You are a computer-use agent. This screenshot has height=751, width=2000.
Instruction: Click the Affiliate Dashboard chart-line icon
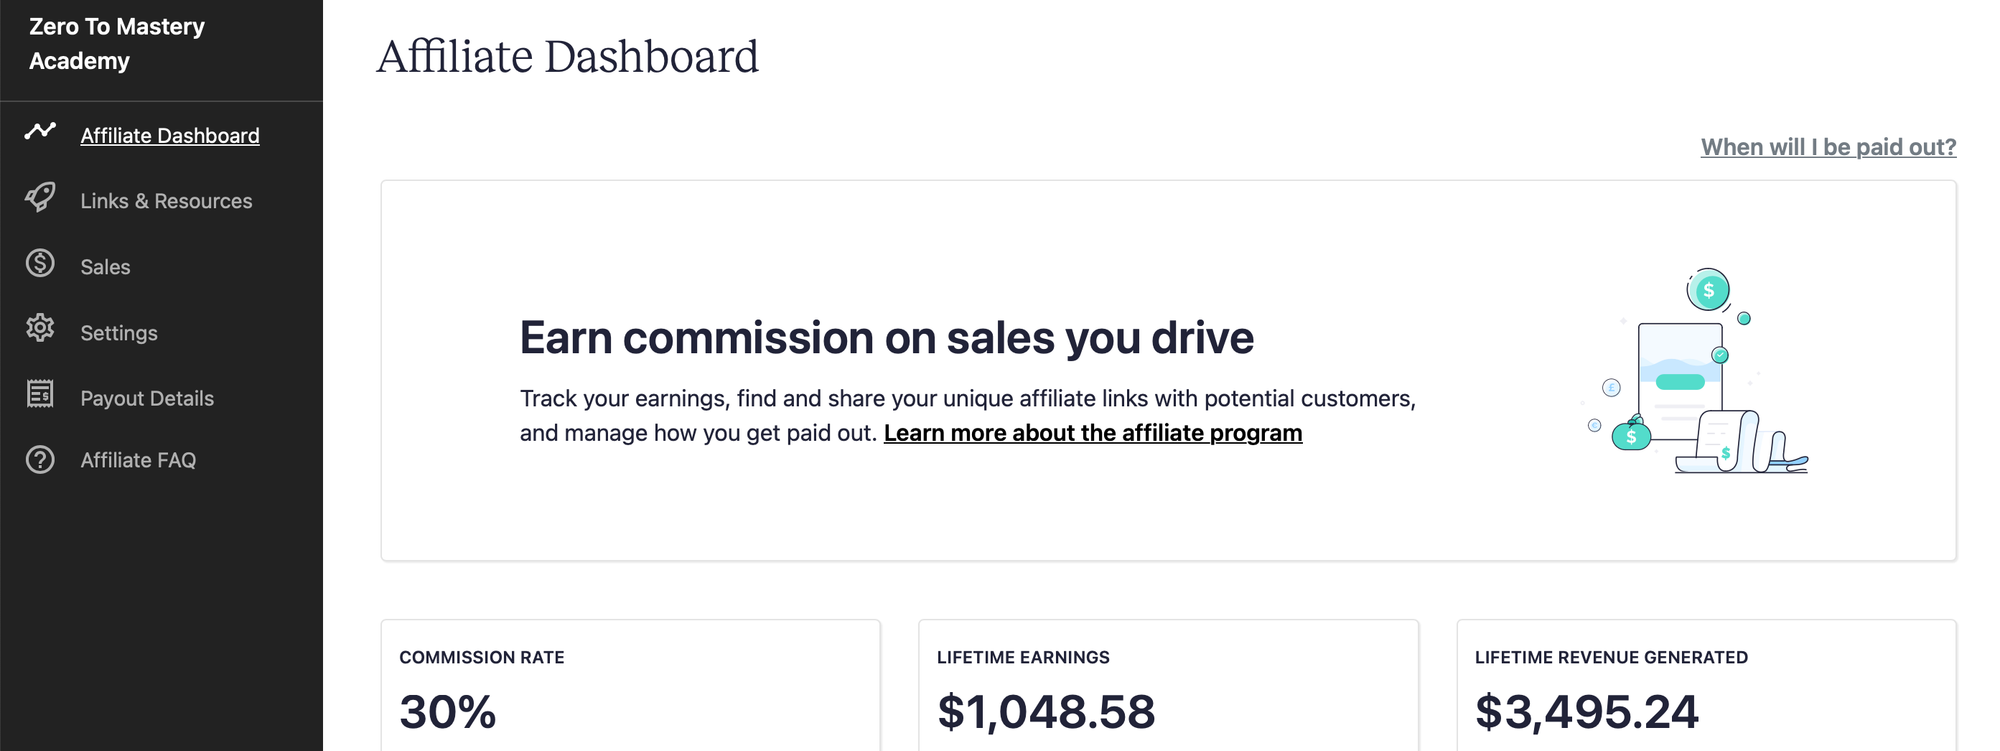click(x=40, y=131)
